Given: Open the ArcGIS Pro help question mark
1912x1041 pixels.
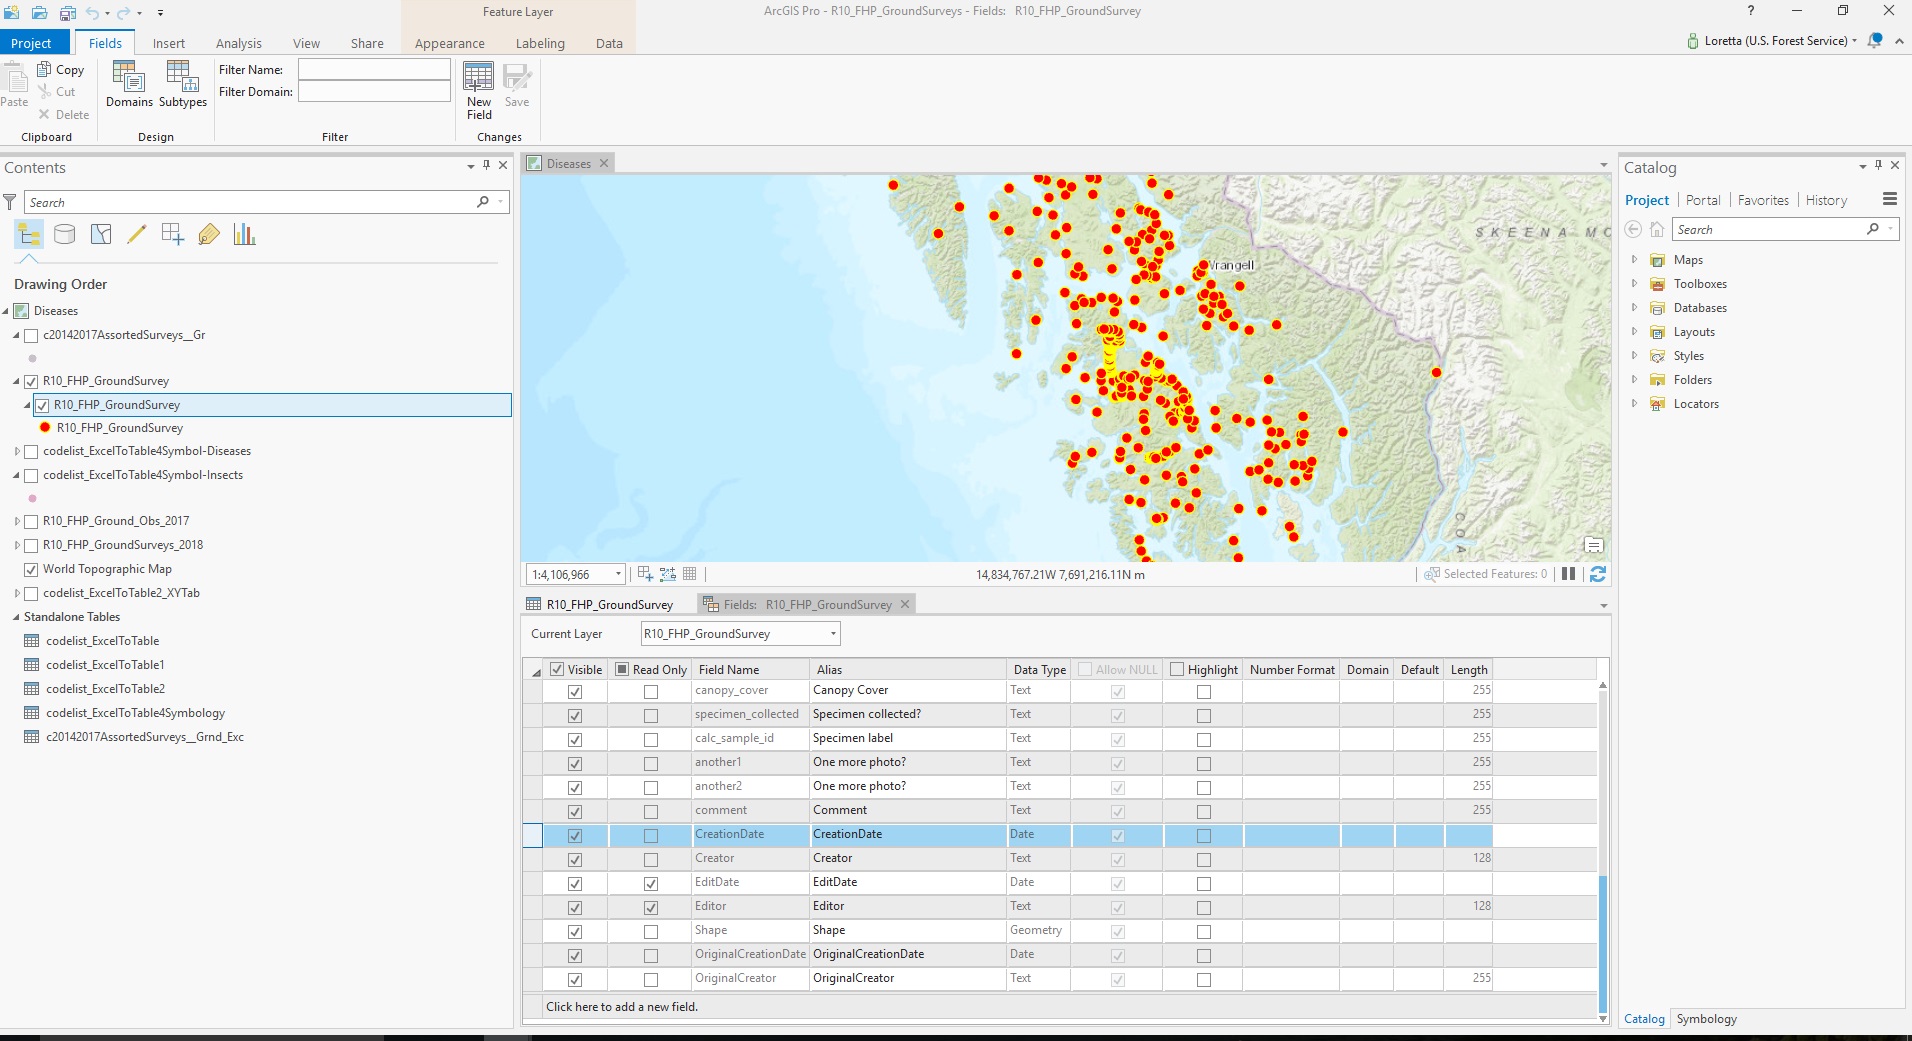Looking at the screenshot, I should point(1750,11).
